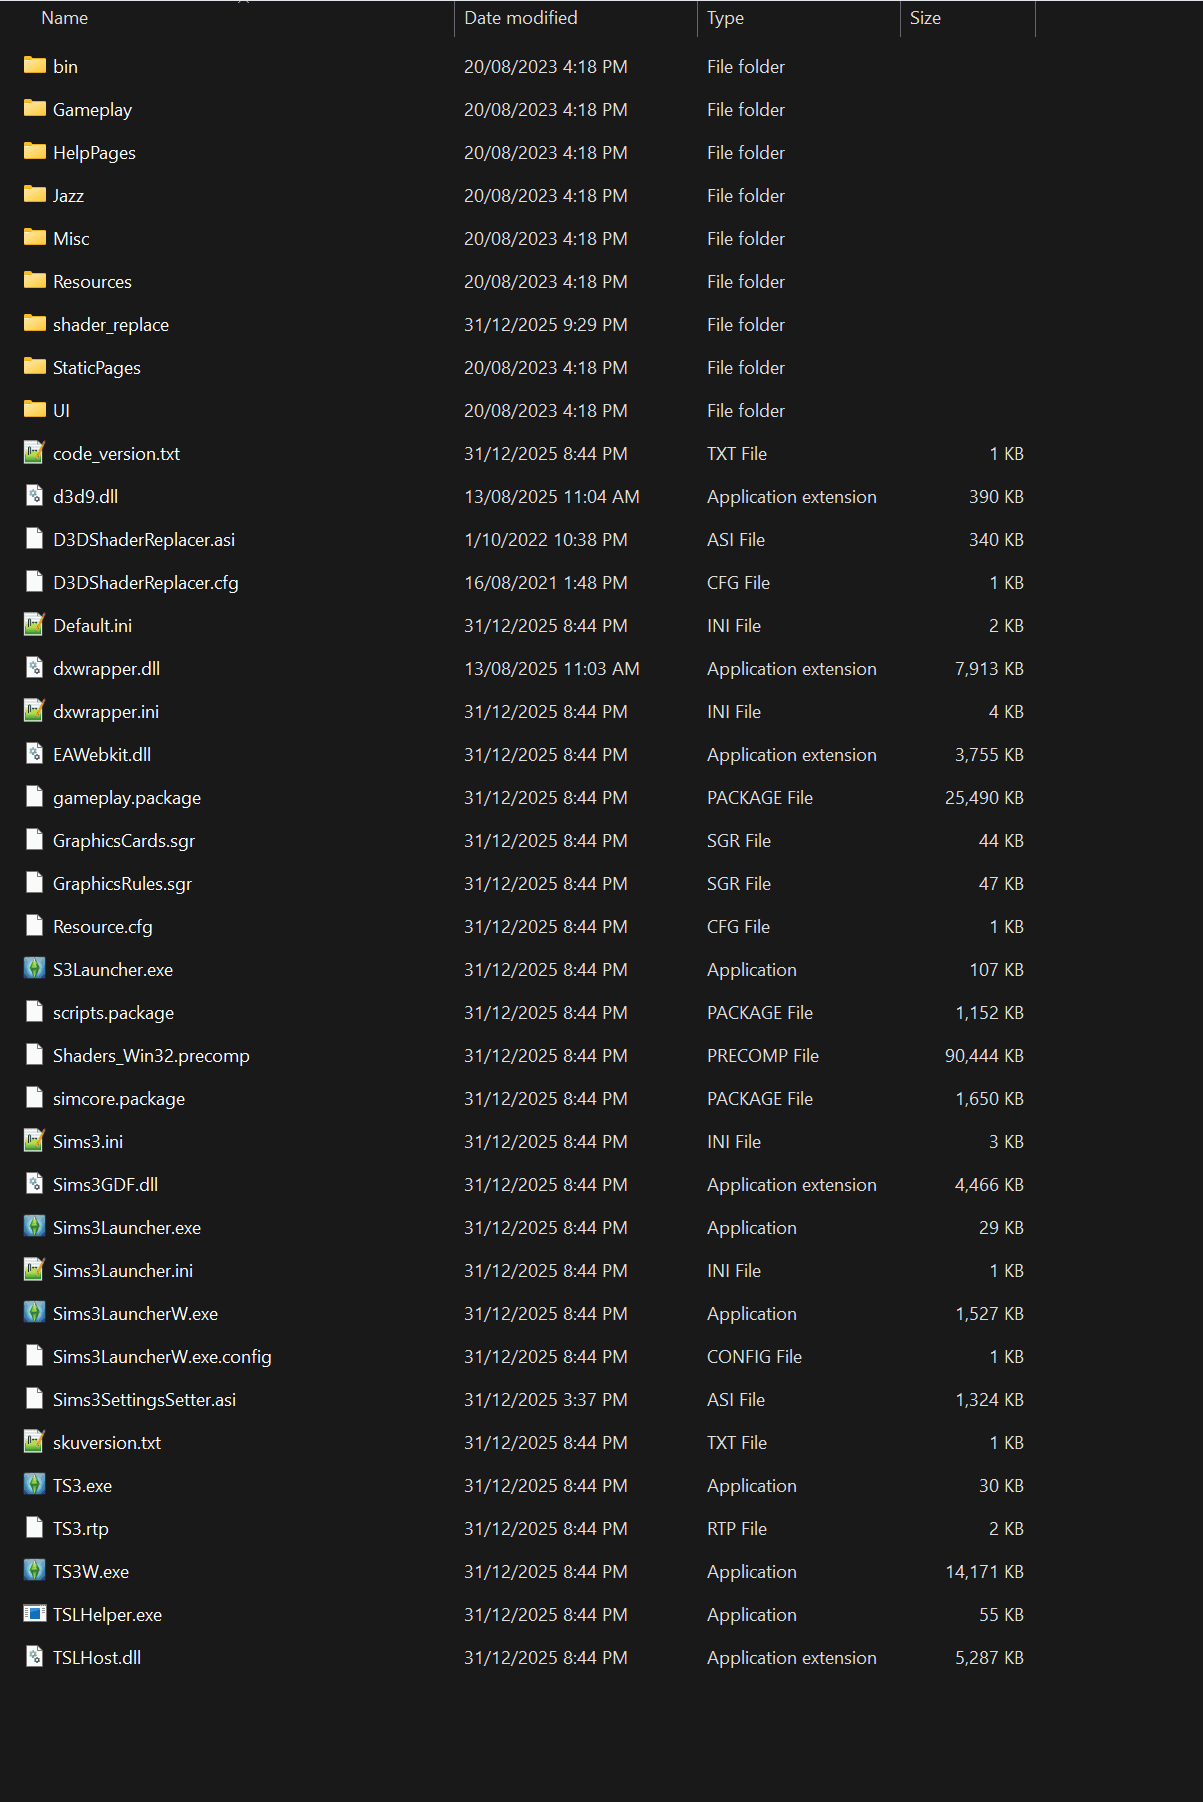Sort by the Size column header
Viewport: 1203px width, 1802px height.
tap(925, 18)
